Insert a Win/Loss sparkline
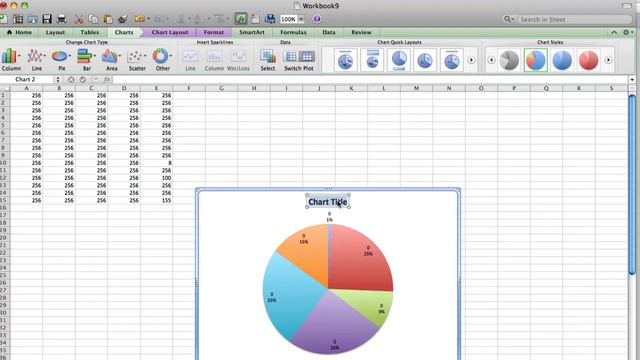 coord(238,60)
